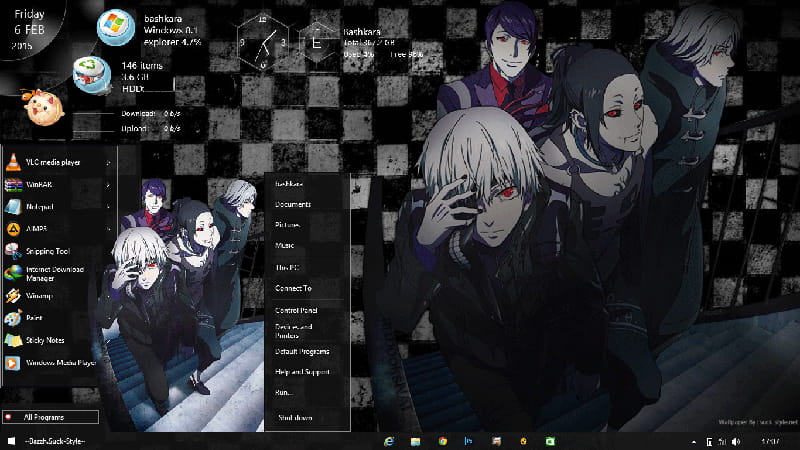Open Paint from the Start menu
800x450 pixels.
pyautogui.click(x=34, y=318)
